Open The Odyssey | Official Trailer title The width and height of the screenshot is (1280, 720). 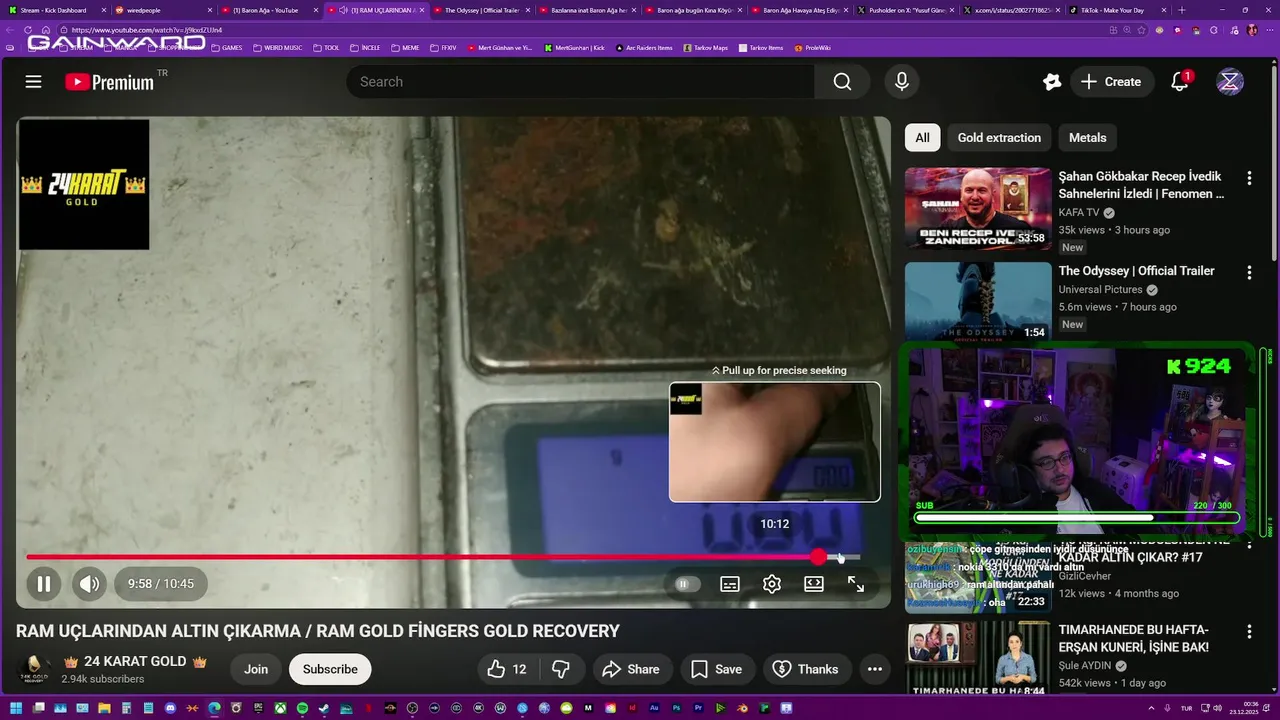point(1136,271)
